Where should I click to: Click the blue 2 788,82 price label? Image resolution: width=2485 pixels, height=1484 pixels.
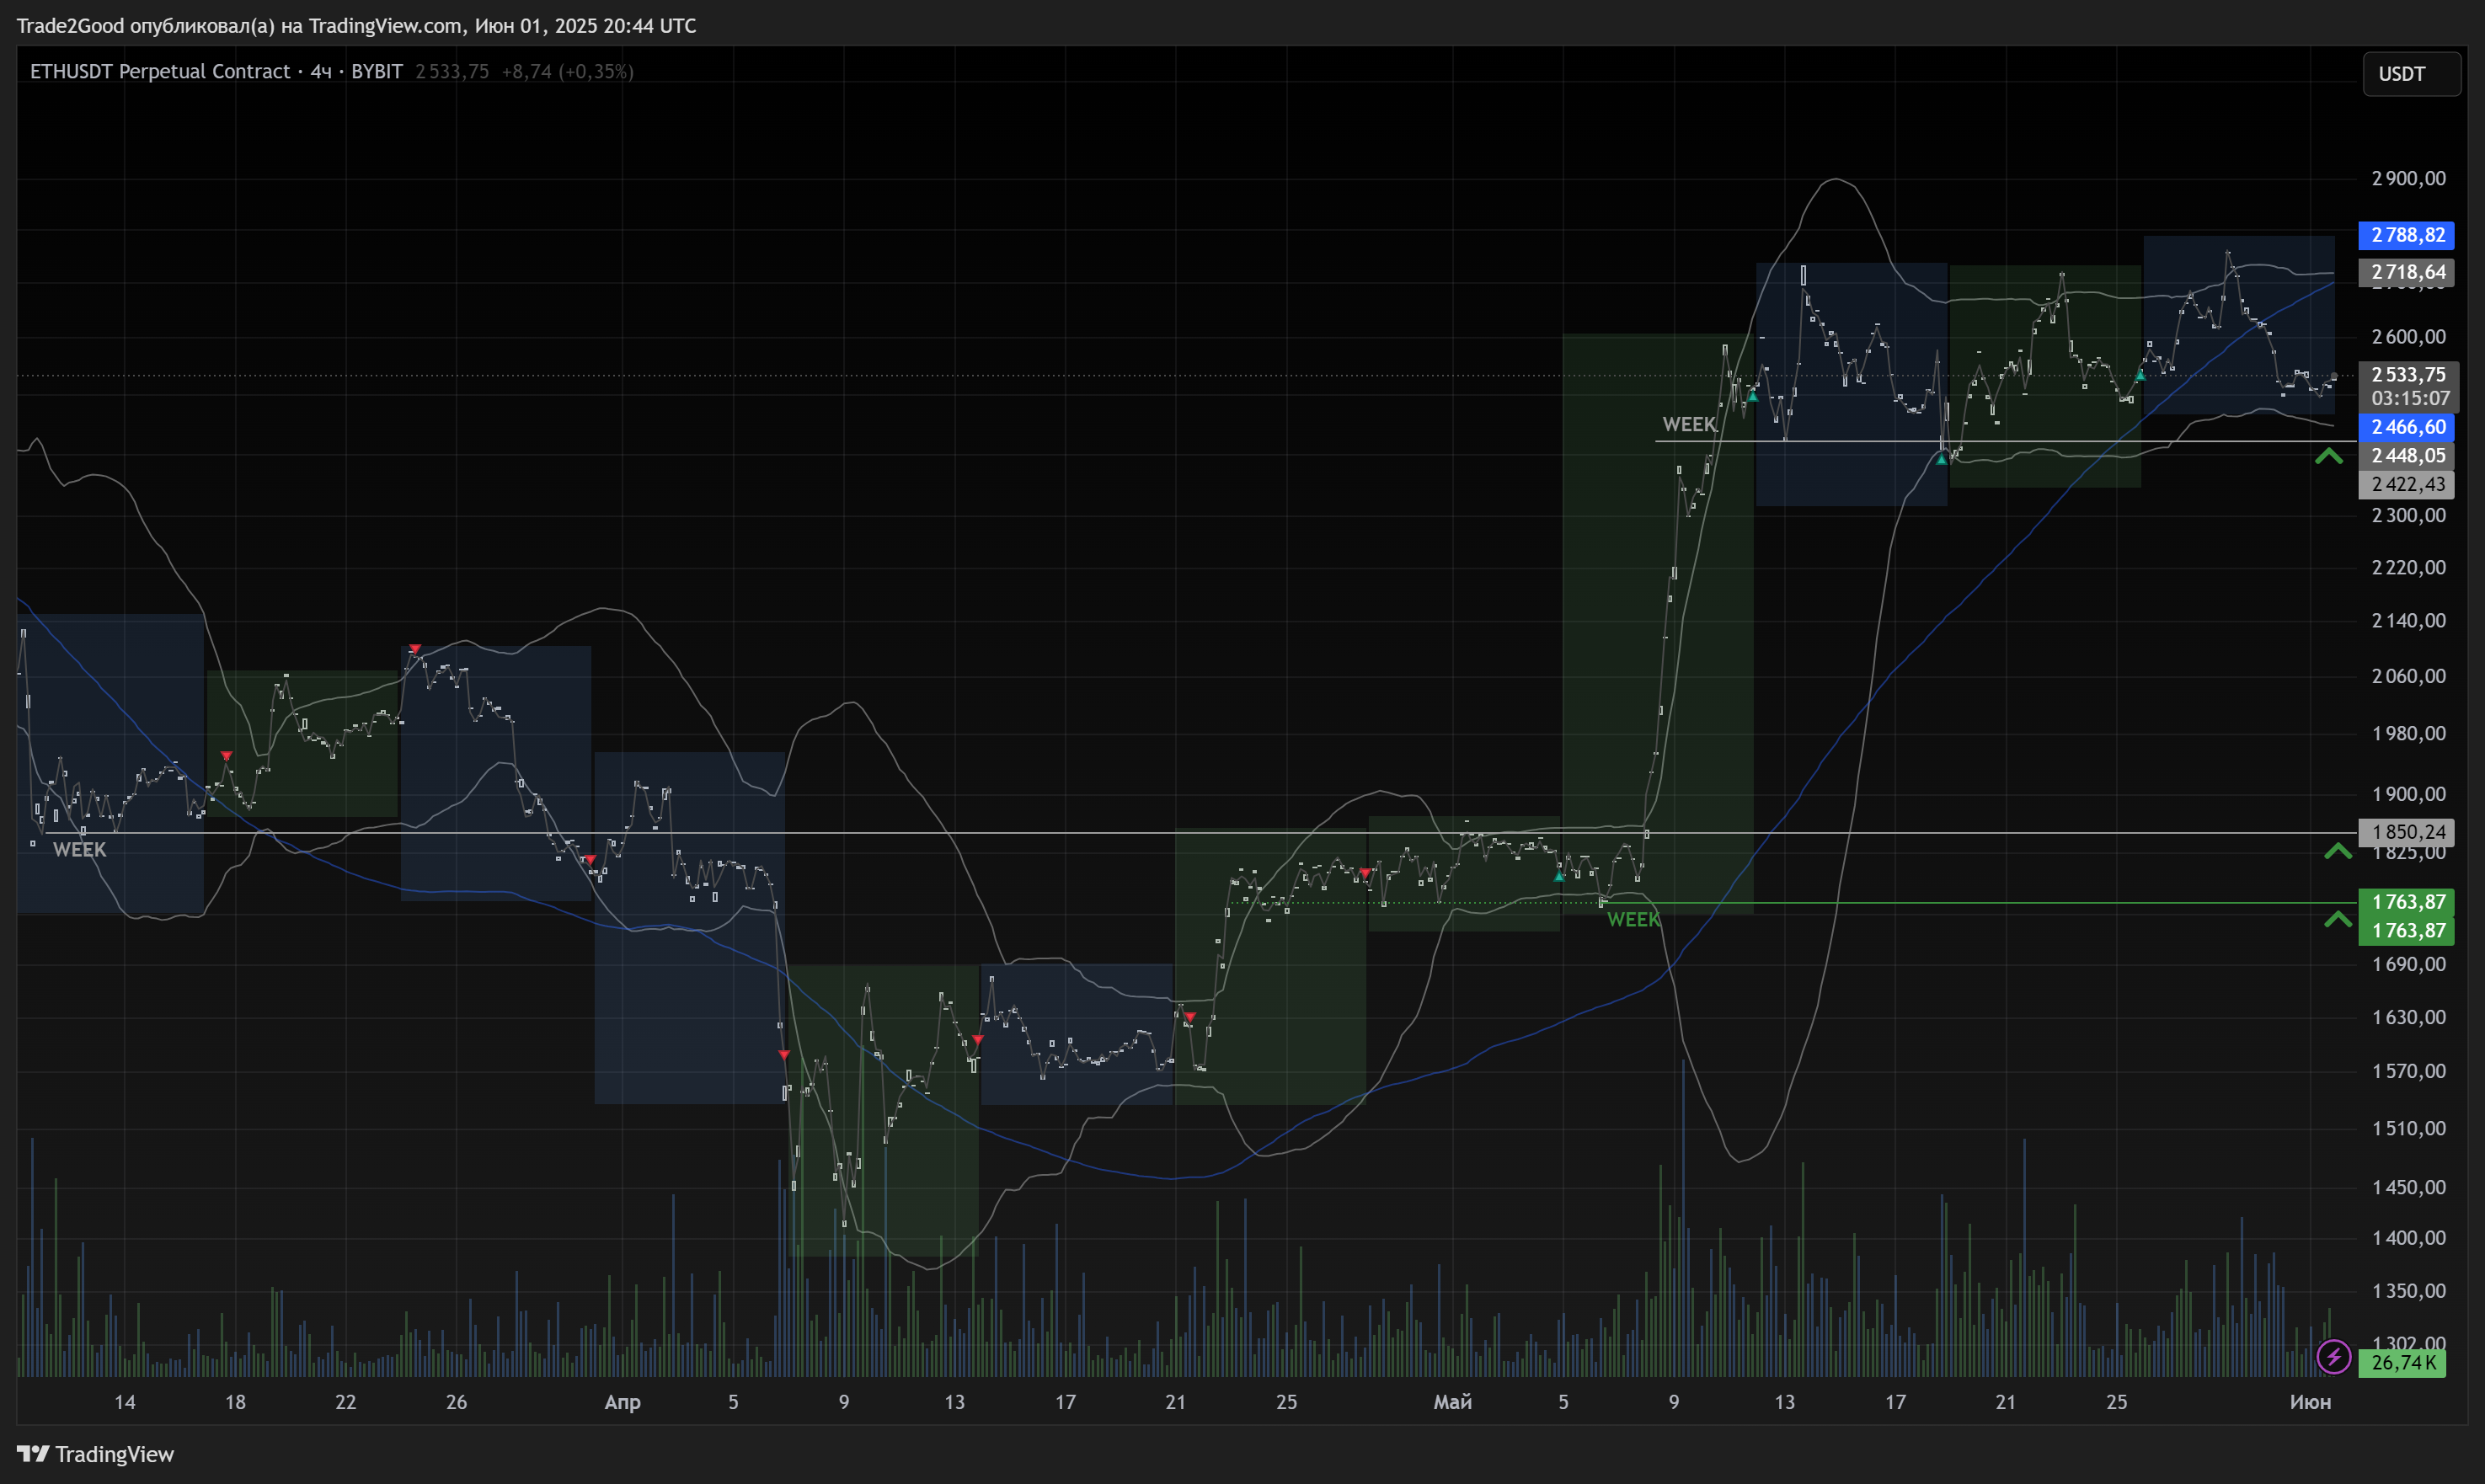tap(2407, 235)
